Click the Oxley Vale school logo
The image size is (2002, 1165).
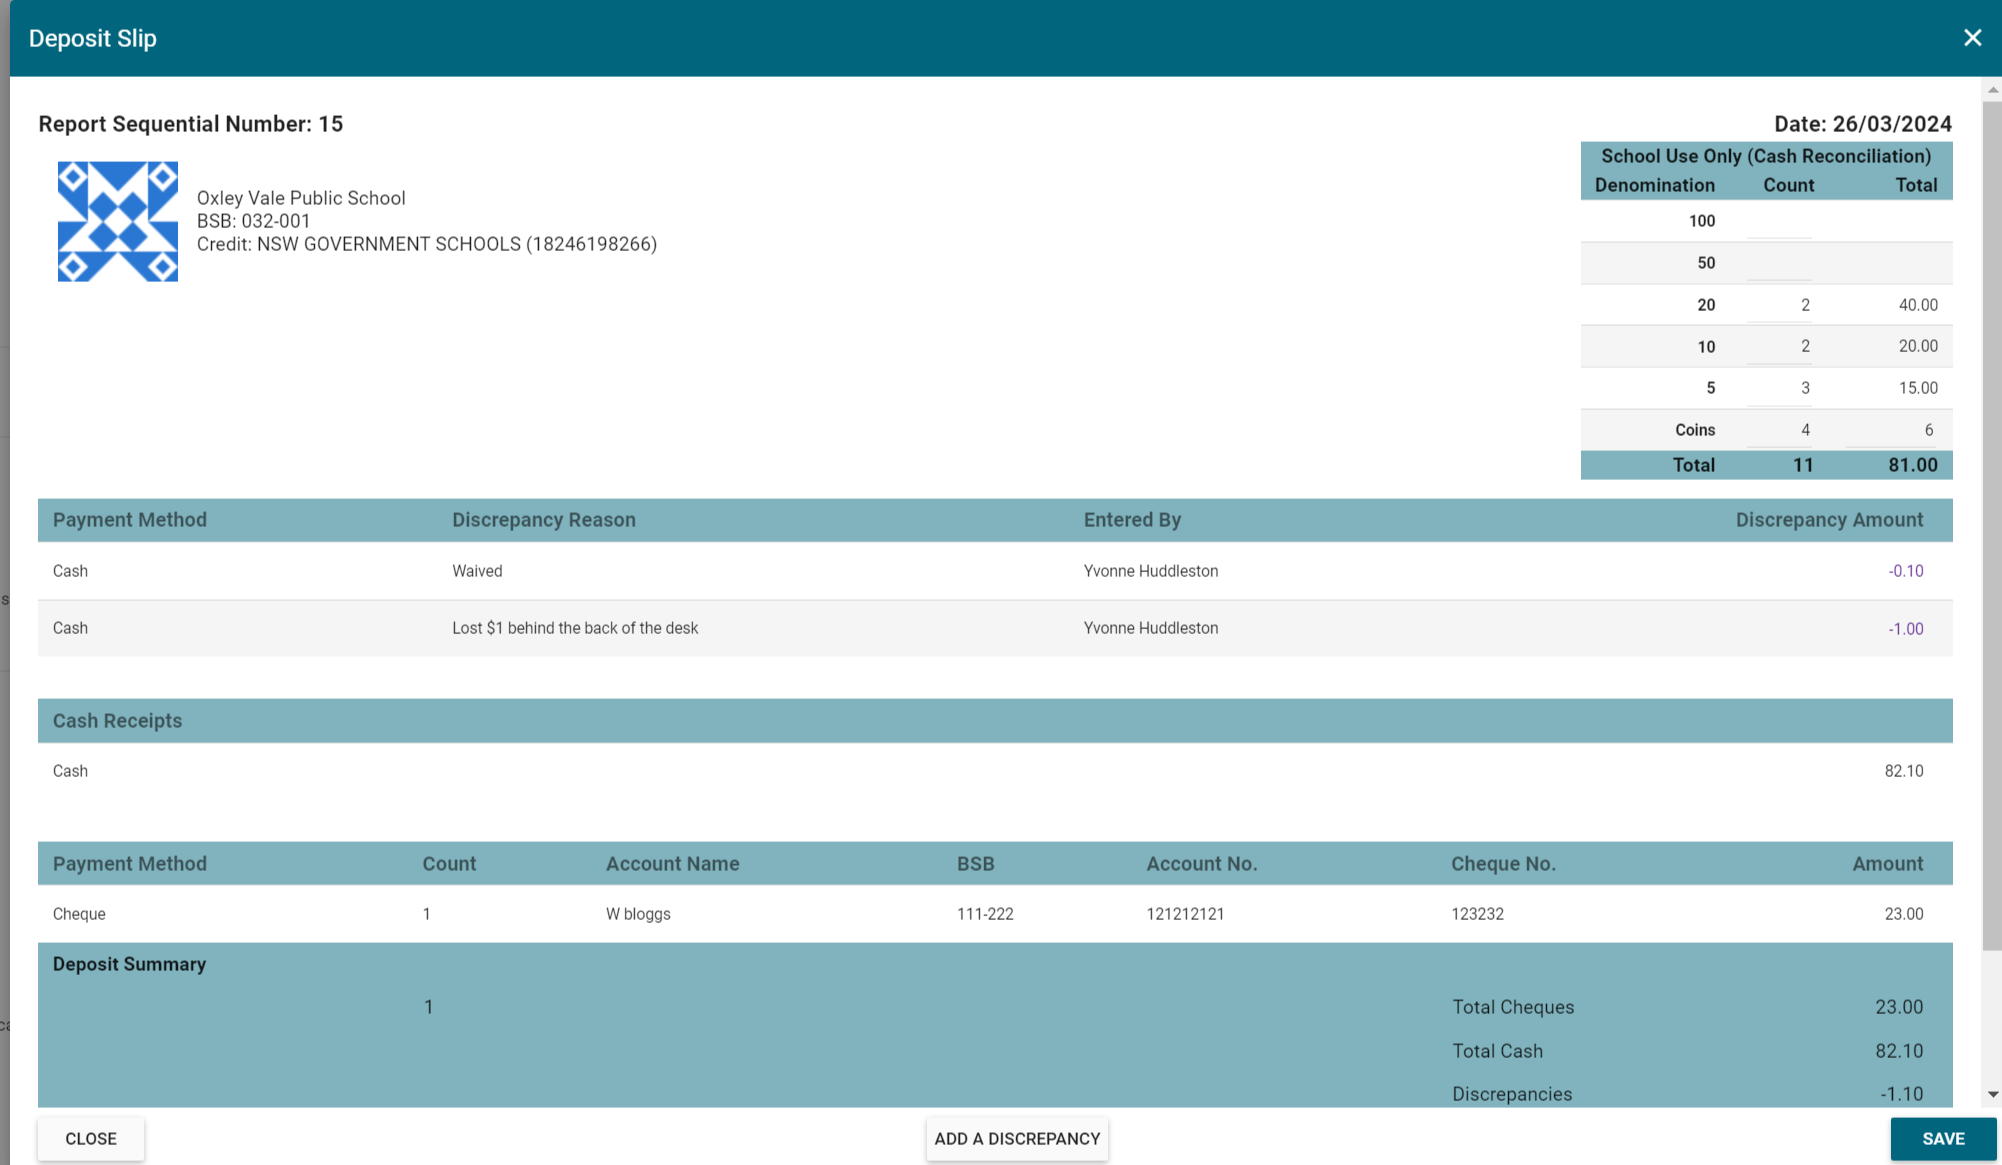[118, 222]
